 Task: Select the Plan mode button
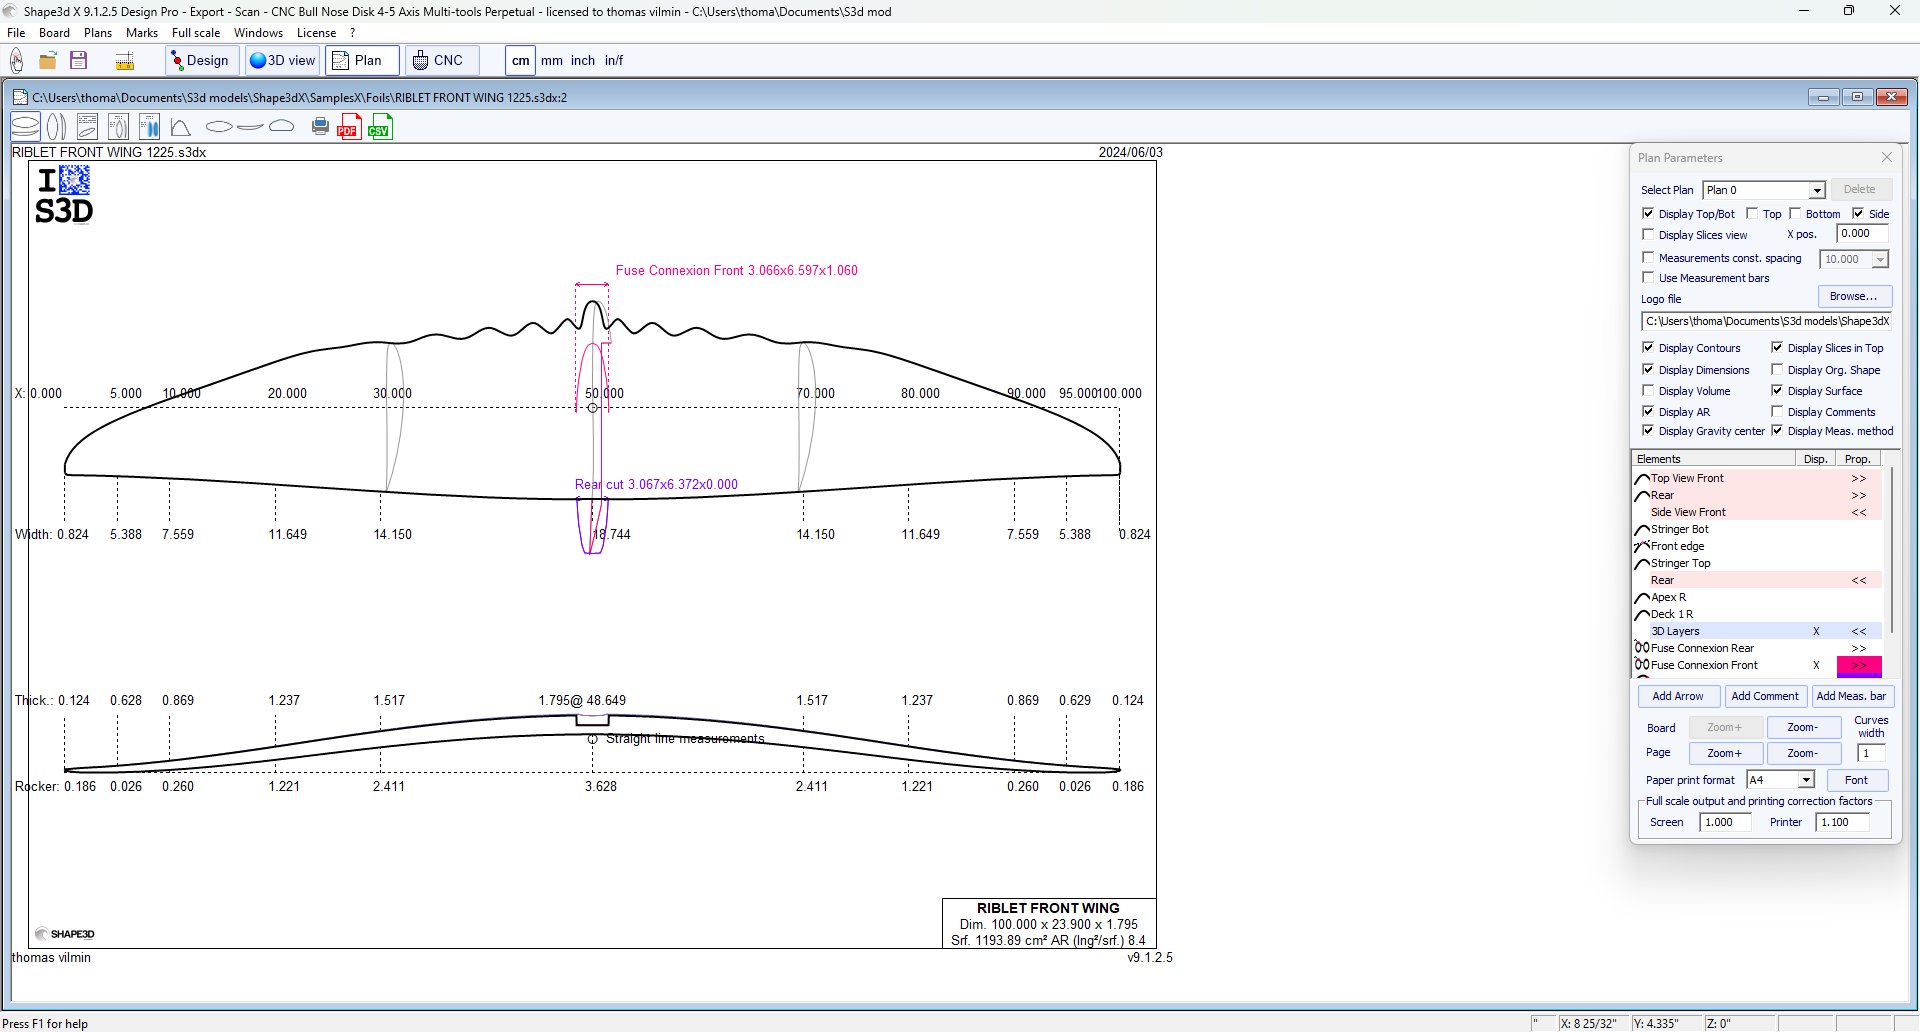pyautogui.click(x=360, y=60)
